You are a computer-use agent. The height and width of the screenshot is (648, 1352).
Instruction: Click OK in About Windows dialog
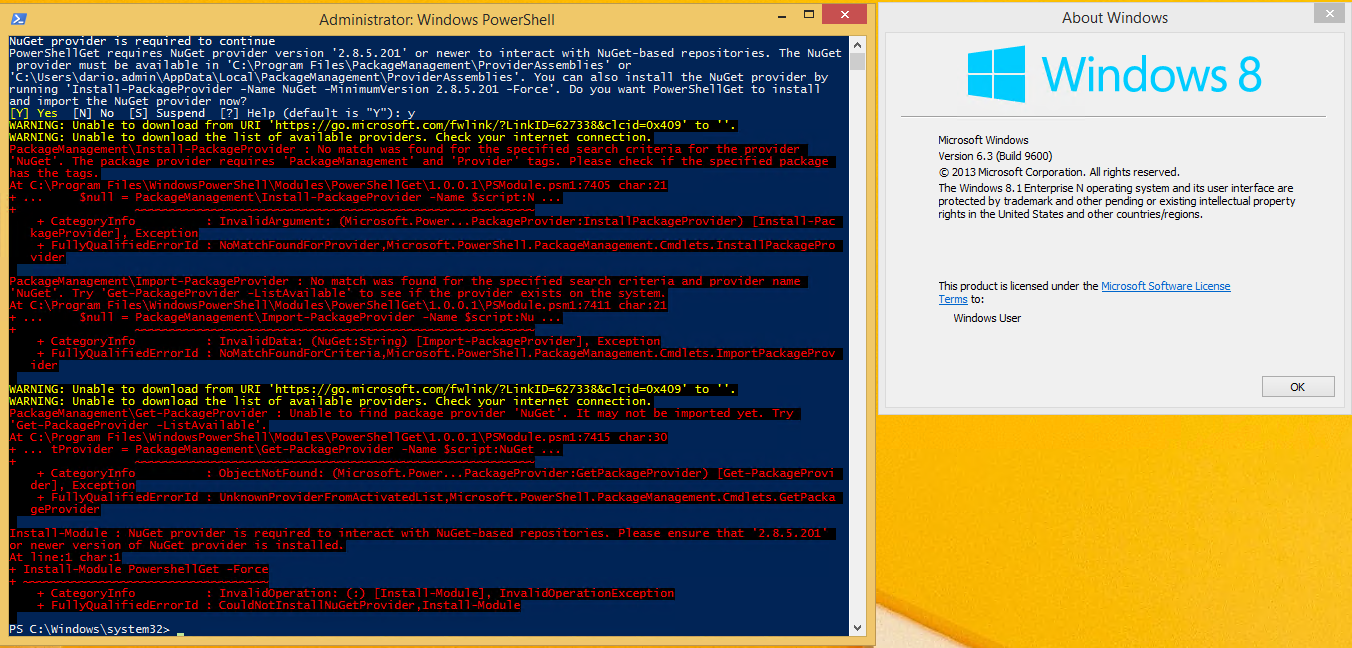point(1298,387)
